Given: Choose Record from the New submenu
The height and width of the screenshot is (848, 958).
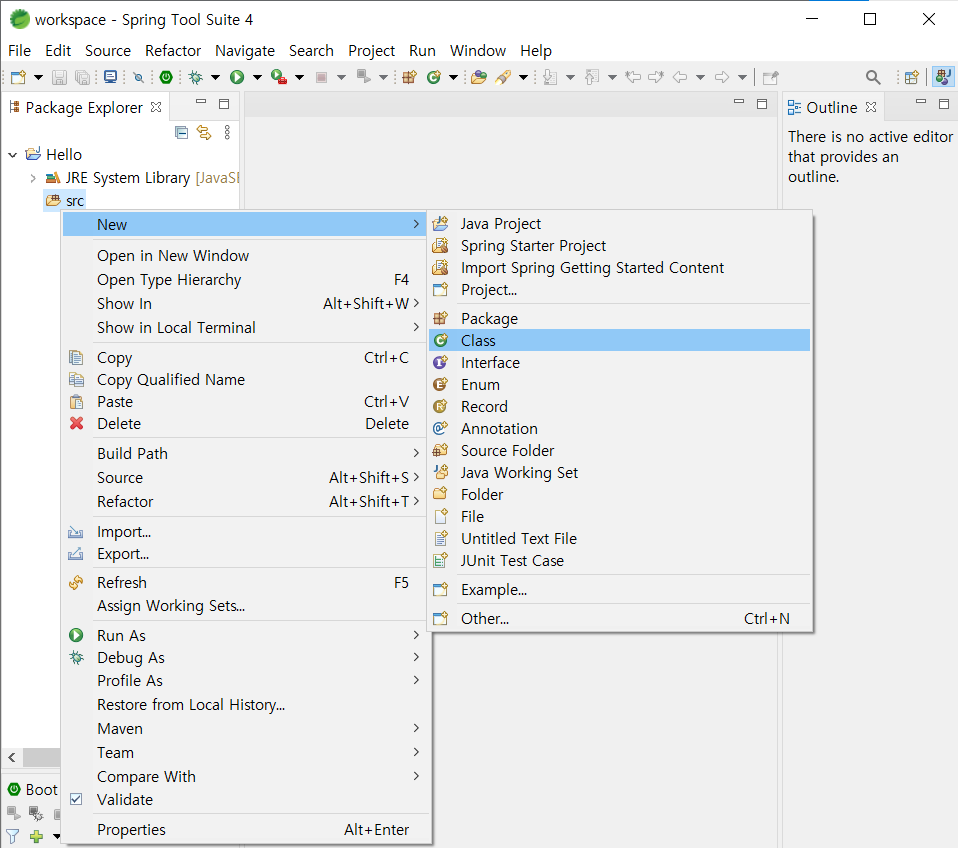Looking at the screenshot, I should click(620, 406).
